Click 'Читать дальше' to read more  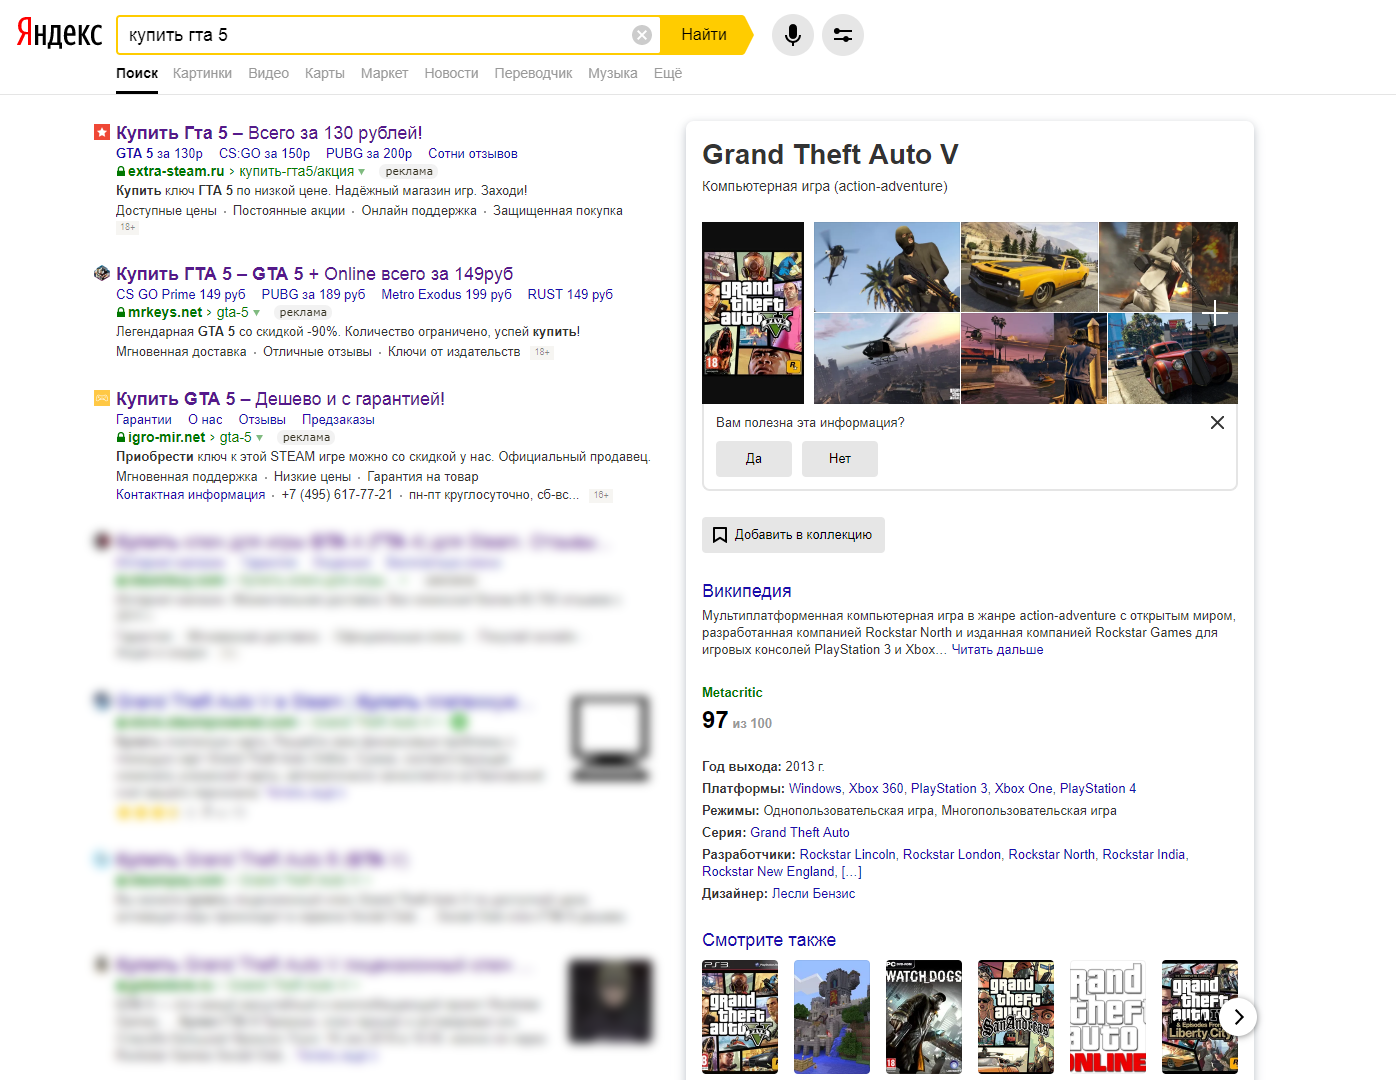[x=997, y=650]
